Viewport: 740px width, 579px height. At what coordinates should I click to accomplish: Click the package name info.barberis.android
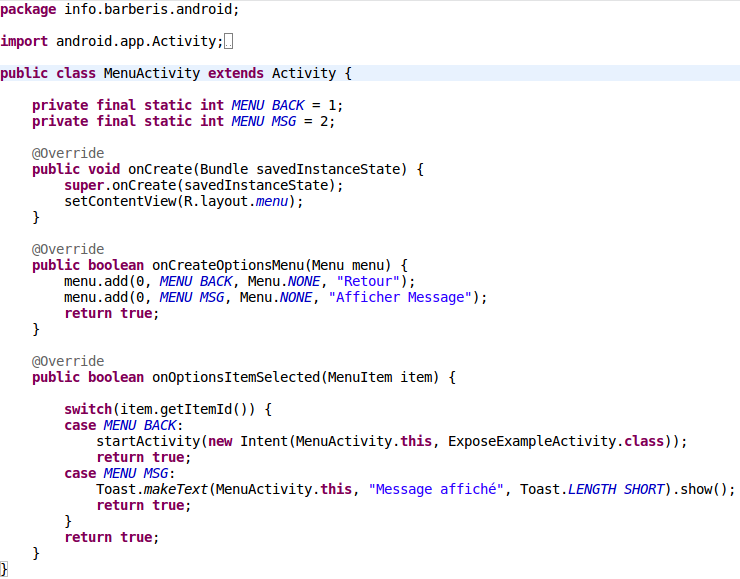tap(151, 9)
